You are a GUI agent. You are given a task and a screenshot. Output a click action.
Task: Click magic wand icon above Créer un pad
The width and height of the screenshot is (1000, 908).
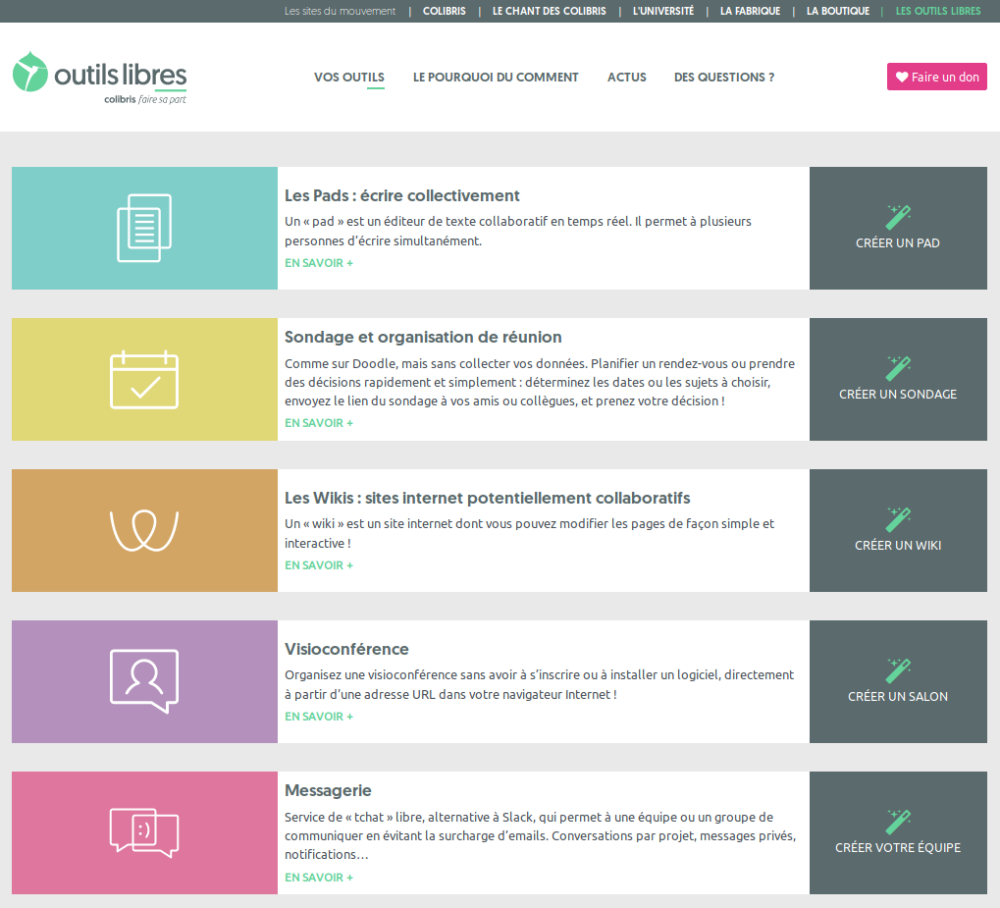click(x=898, y=217)
